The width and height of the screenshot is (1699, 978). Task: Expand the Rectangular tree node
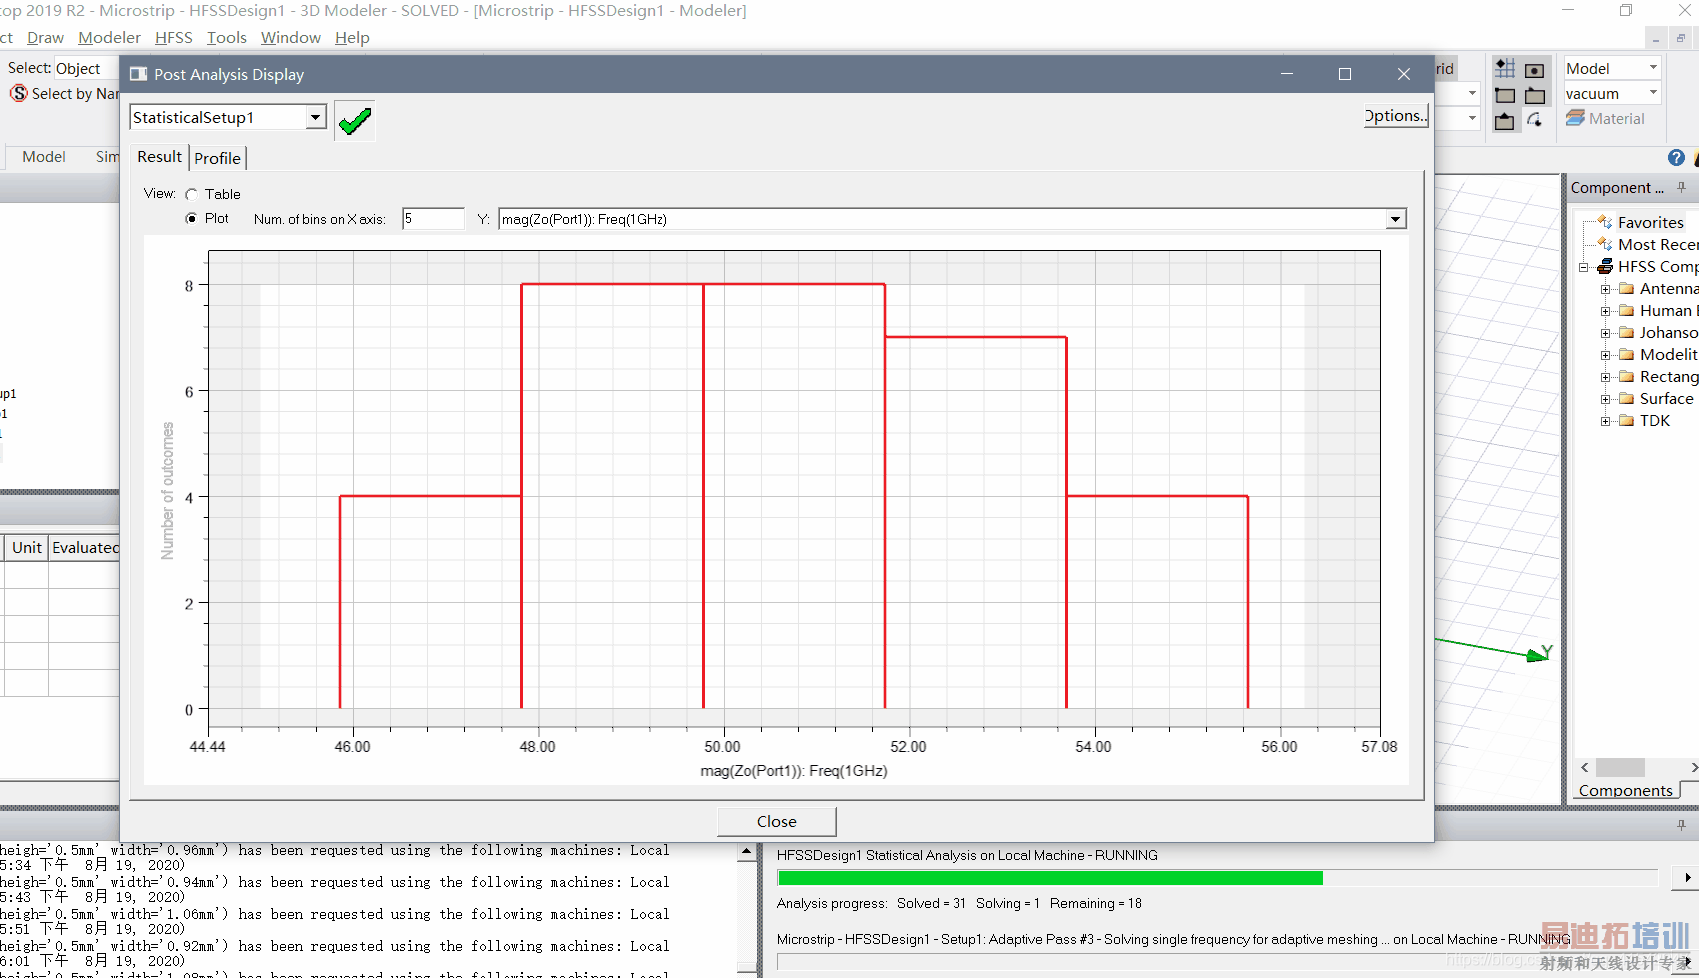1606,377
